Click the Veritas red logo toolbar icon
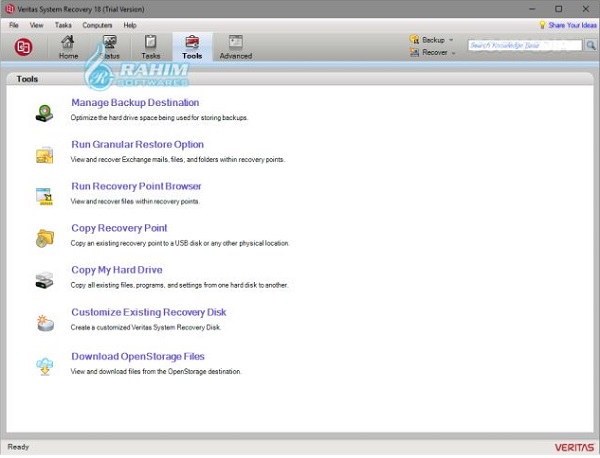Image resolution: width=600 pixels, height=458 pixels. pyautogui.click(x=23, y=47)
